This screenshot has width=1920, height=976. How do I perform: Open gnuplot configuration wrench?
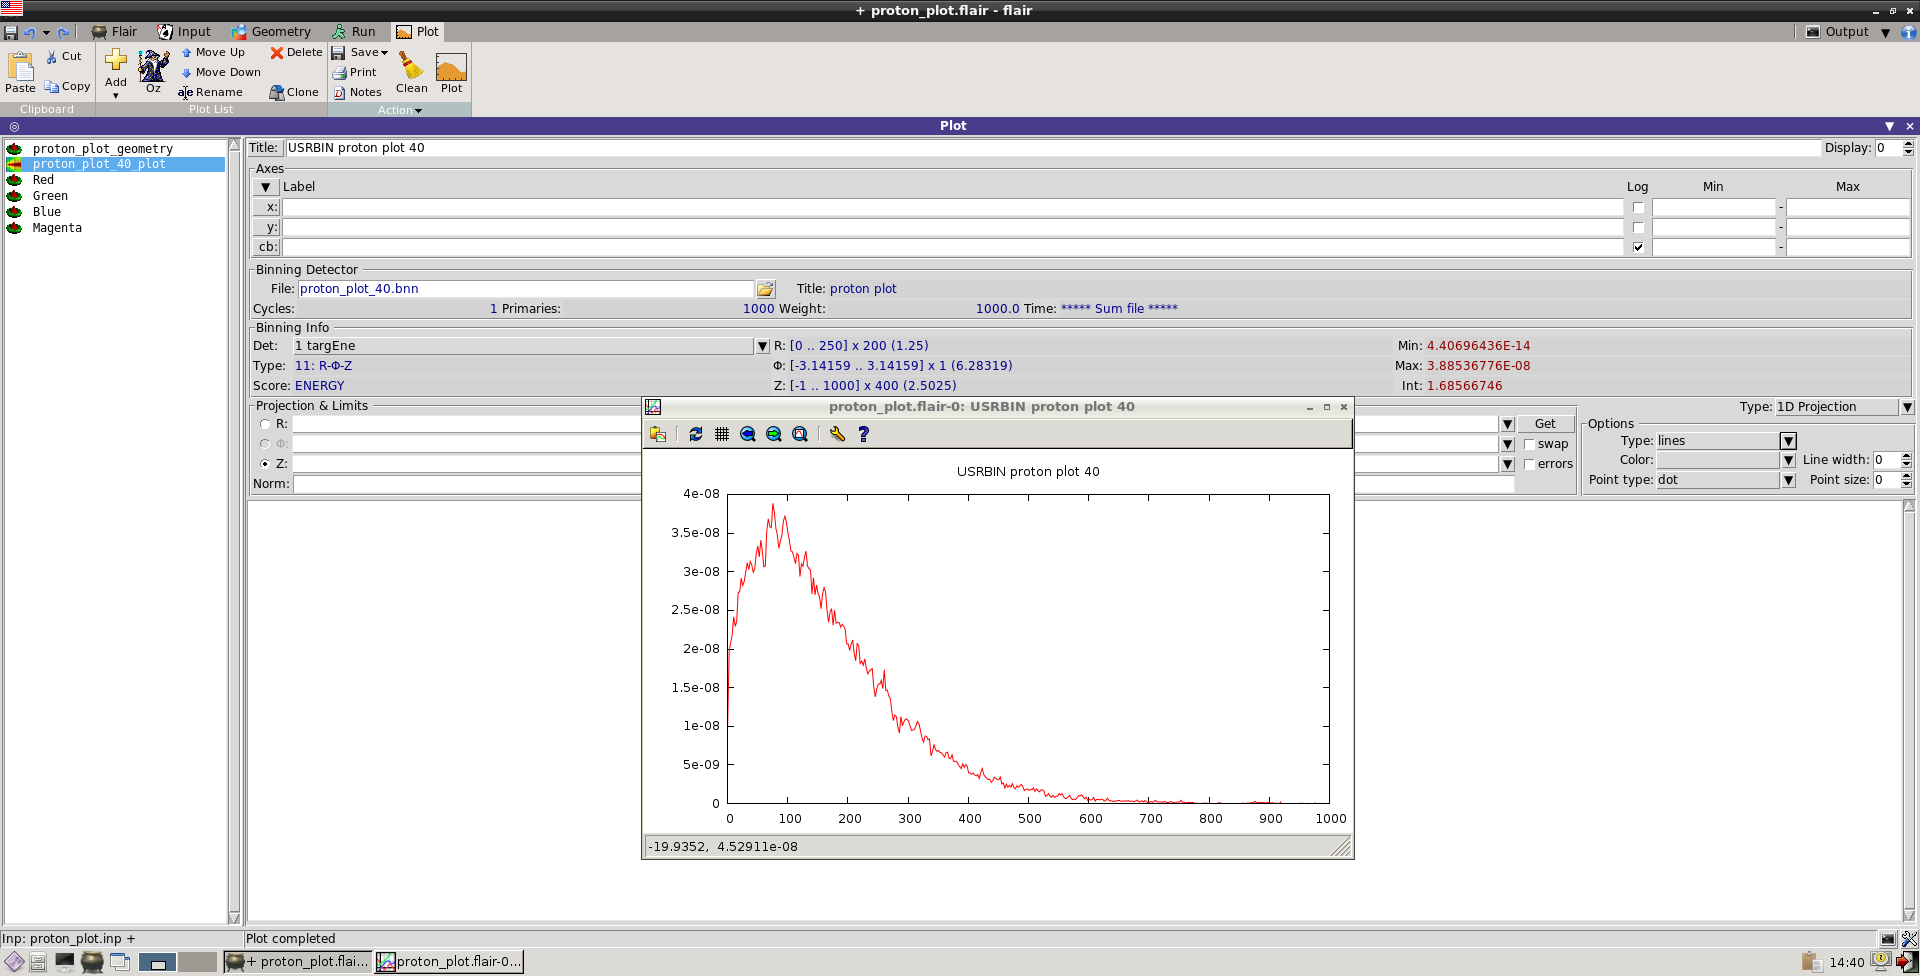838,434
